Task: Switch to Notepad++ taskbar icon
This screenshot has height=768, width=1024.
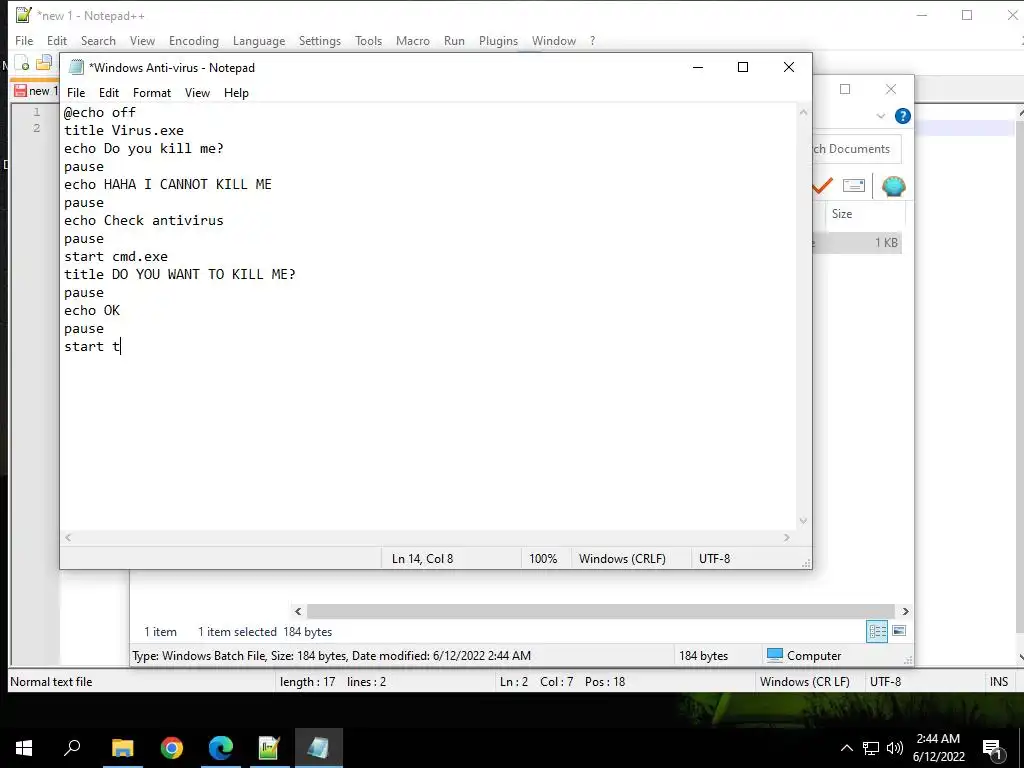Action: [x=269, y=747]
